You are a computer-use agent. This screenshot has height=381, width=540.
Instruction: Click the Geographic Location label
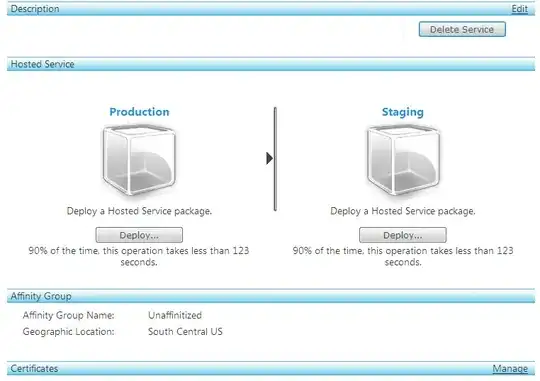click(x=69, y=332)
